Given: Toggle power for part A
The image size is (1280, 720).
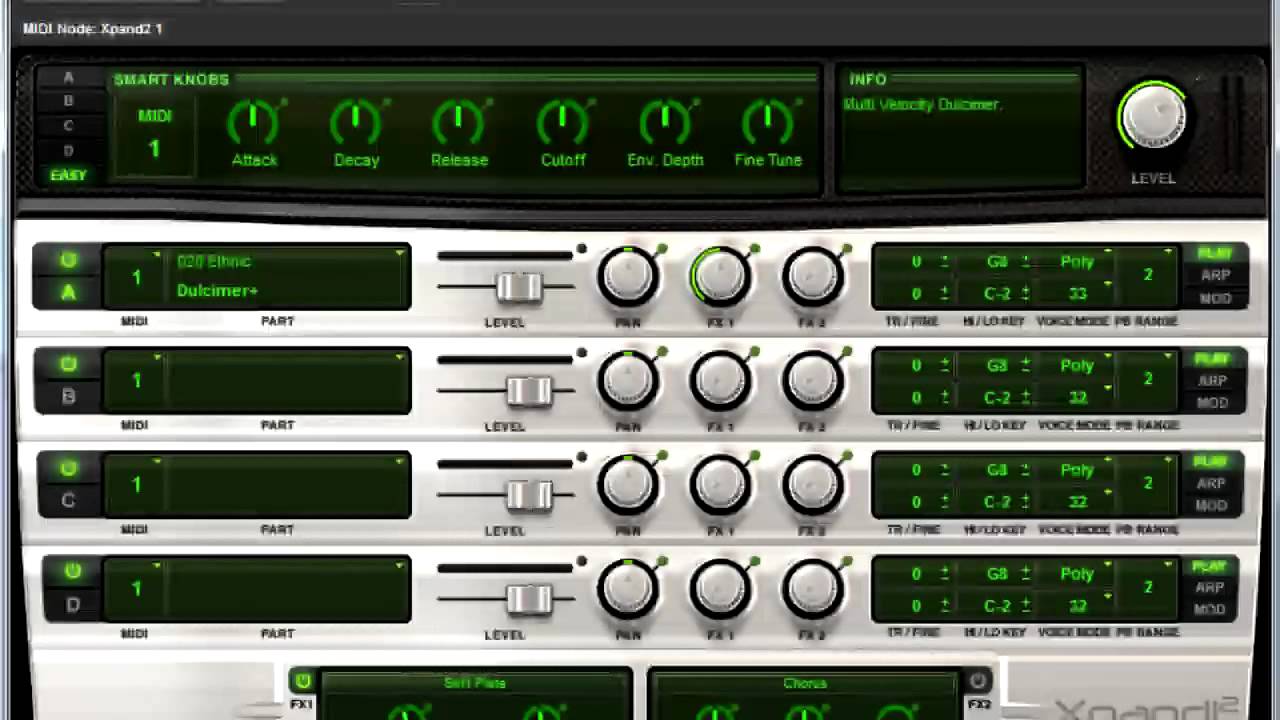Looking at the screenshot, I should (x=68, y=260).
